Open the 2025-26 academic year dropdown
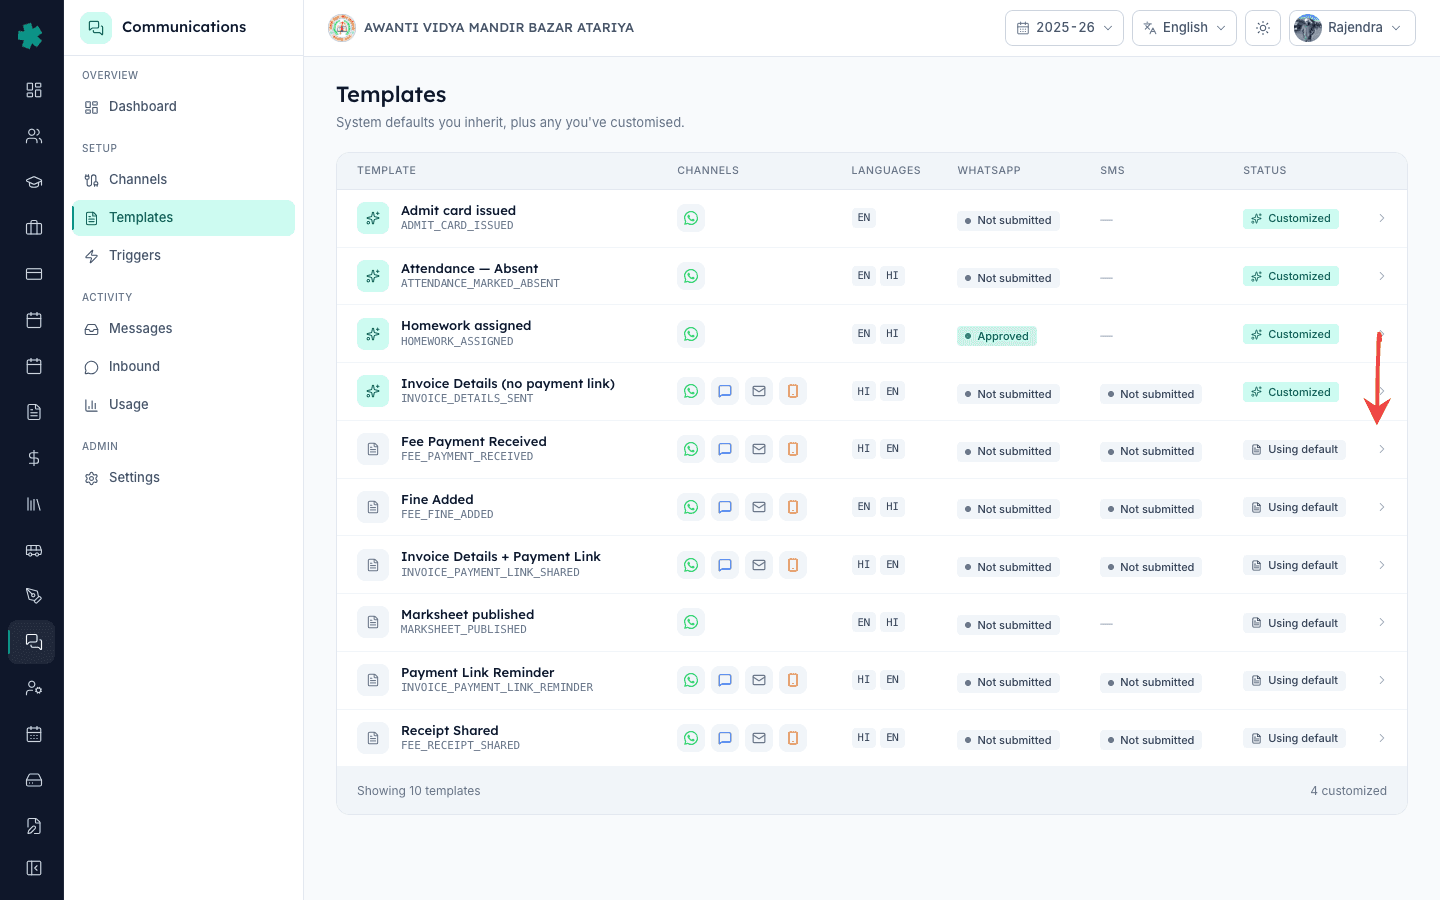 point(1064,28)
